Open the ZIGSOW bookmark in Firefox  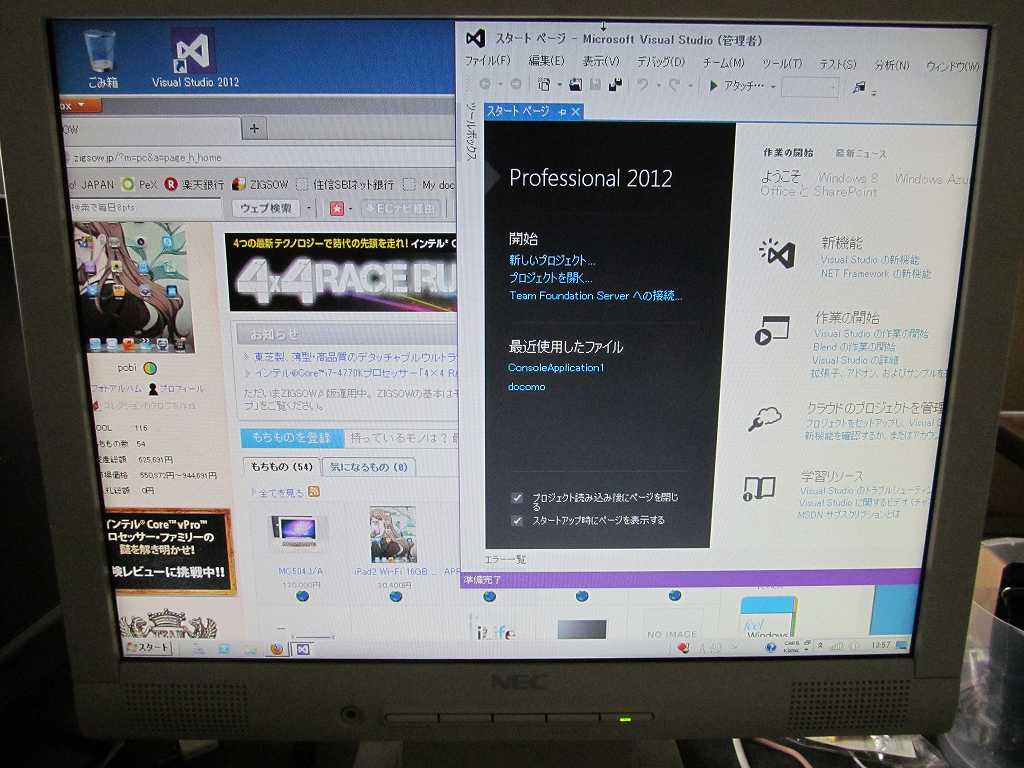click(261, 185)
